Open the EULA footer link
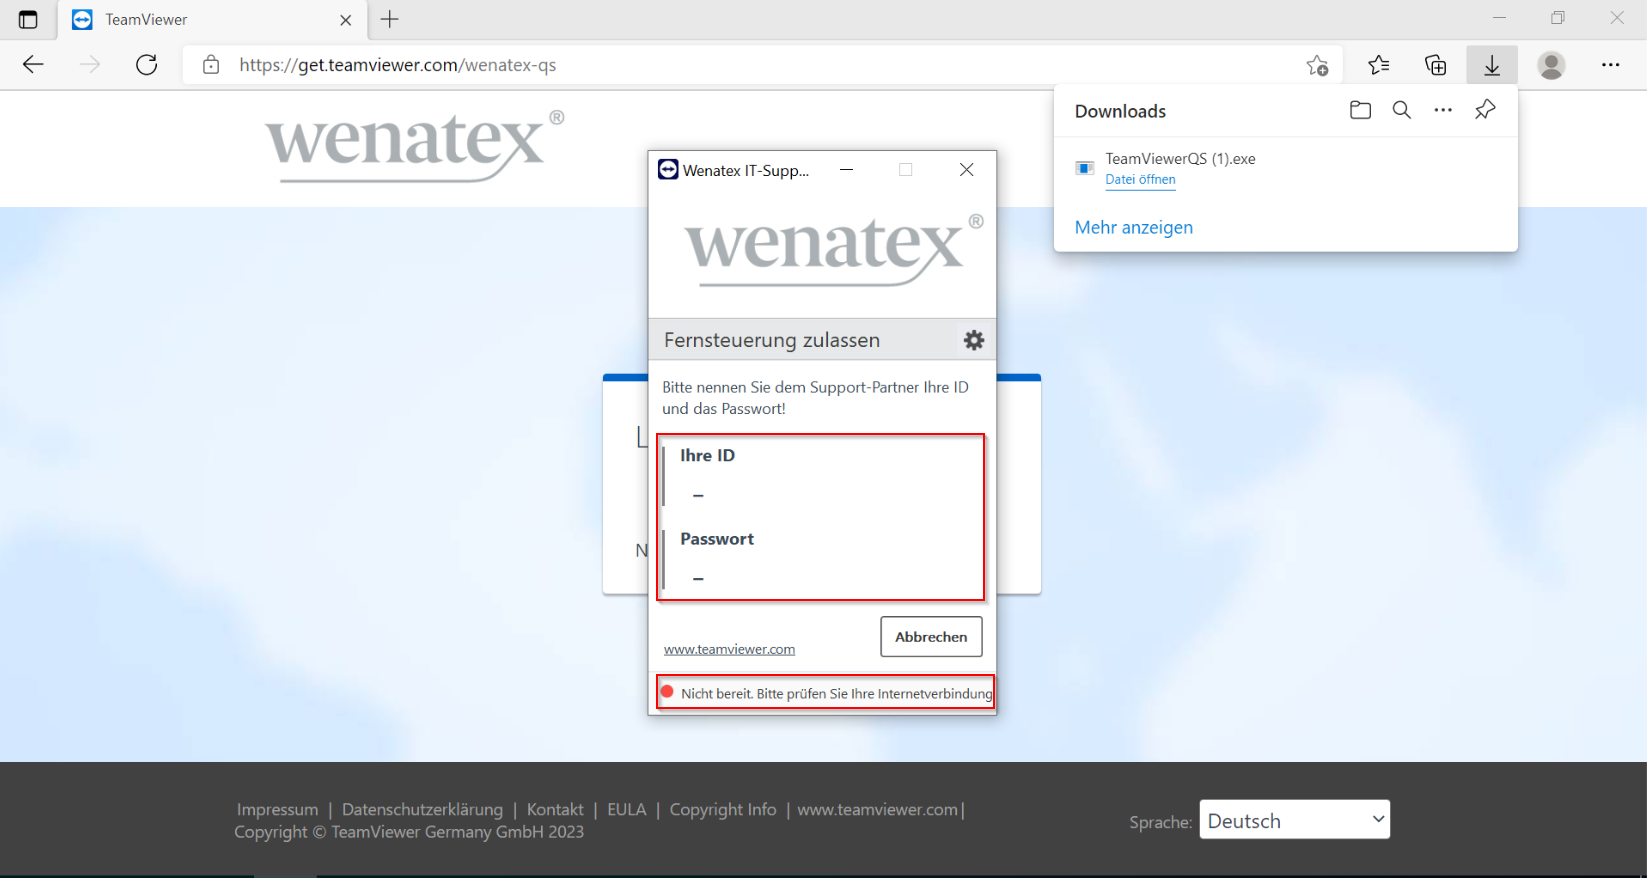The height and width of the screenshot is (878, 1648). [627, 810]
